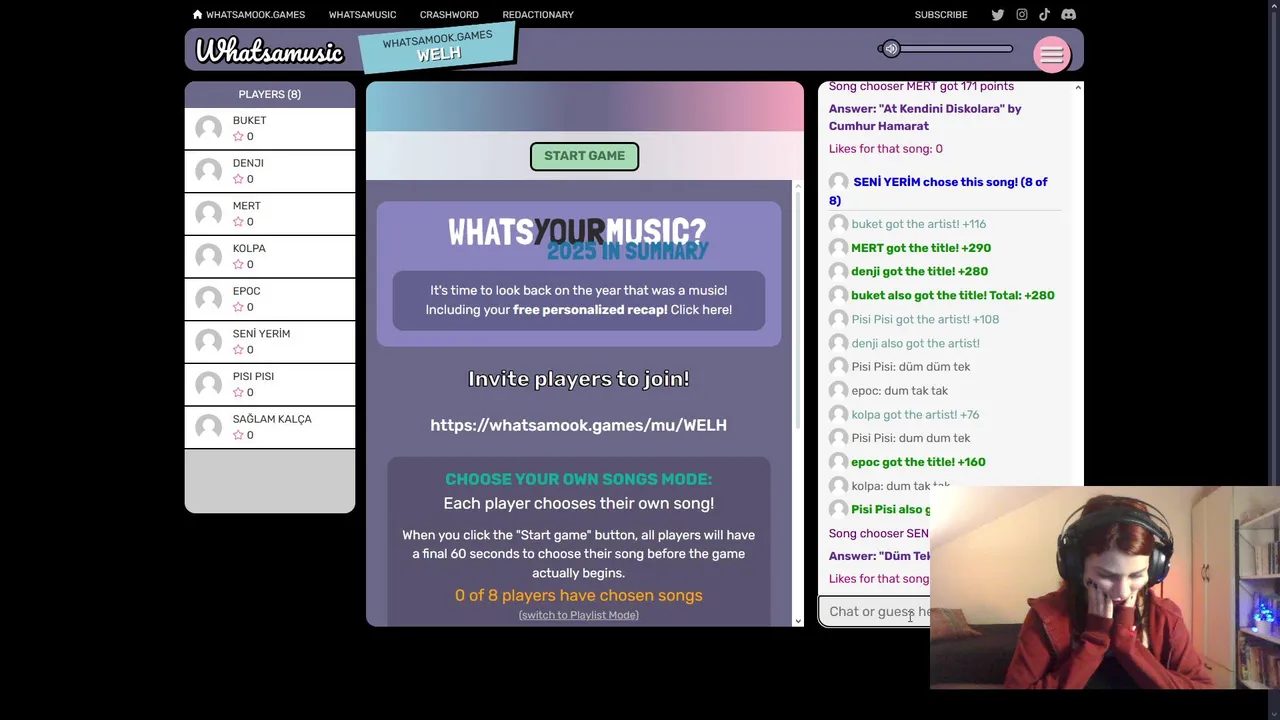Click 'switch to Playlist Mode' link
The width and height of the screenshot is (1280, 720).
click(578, 615)
